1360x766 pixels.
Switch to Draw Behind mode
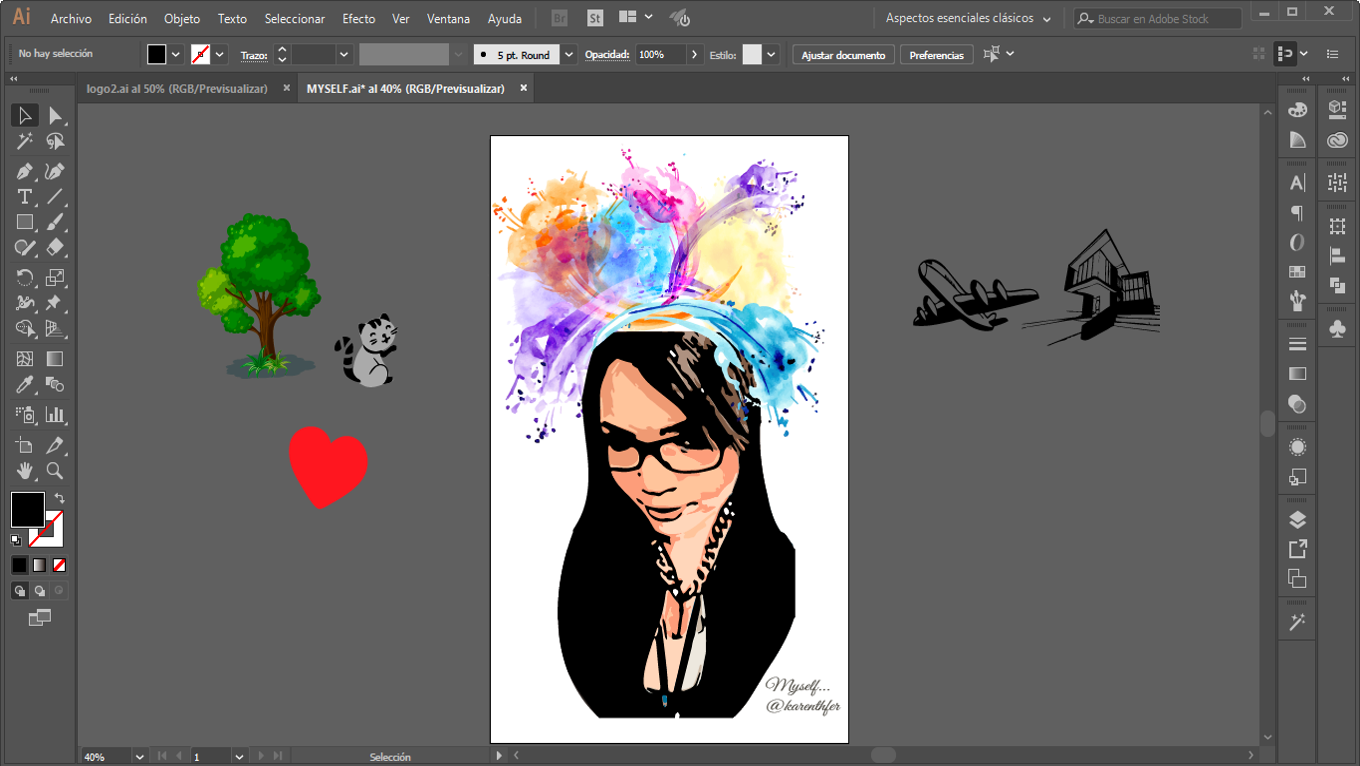(39, 591)
